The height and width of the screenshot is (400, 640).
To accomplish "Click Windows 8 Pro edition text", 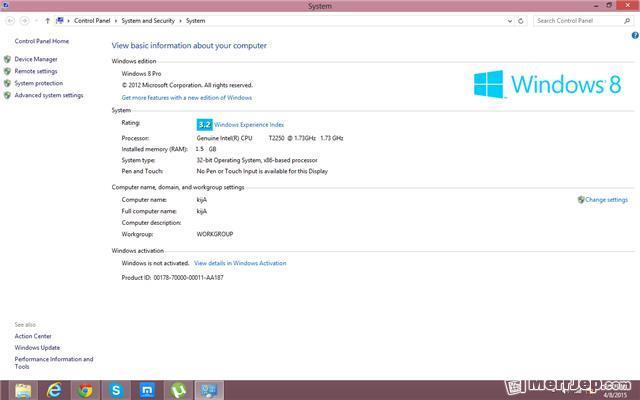I will click(x=141, y=73).
